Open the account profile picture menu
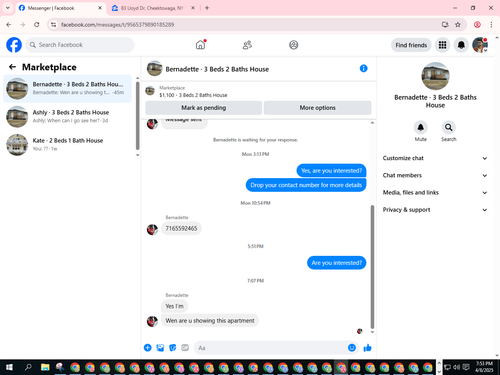 pos(480,45)
